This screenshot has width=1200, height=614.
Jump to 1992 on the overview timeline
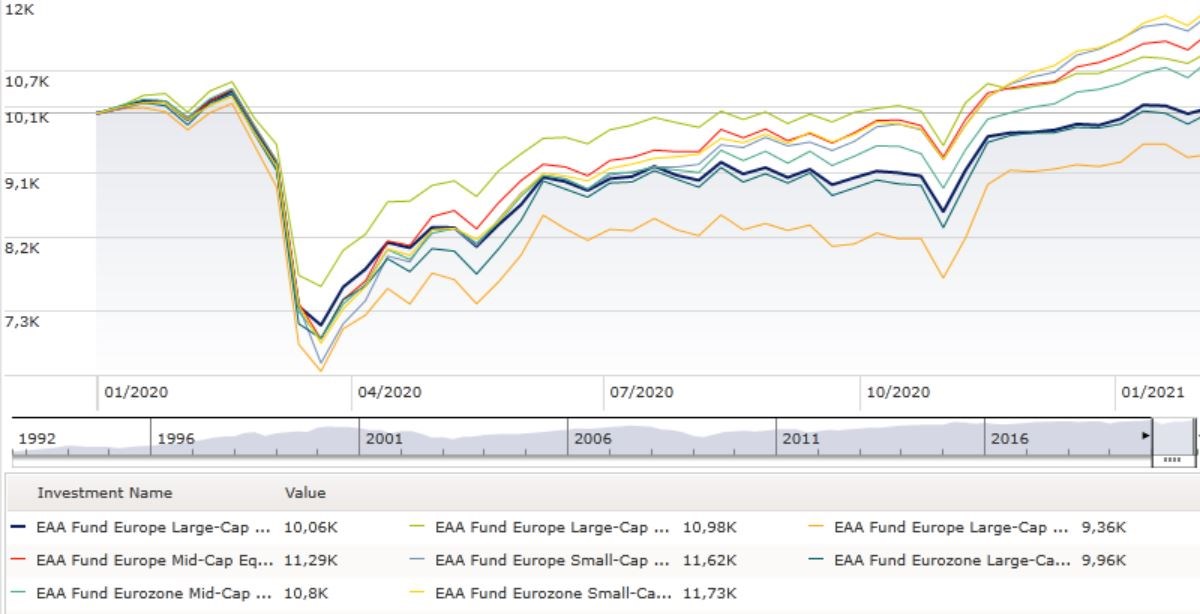[36, 438]
